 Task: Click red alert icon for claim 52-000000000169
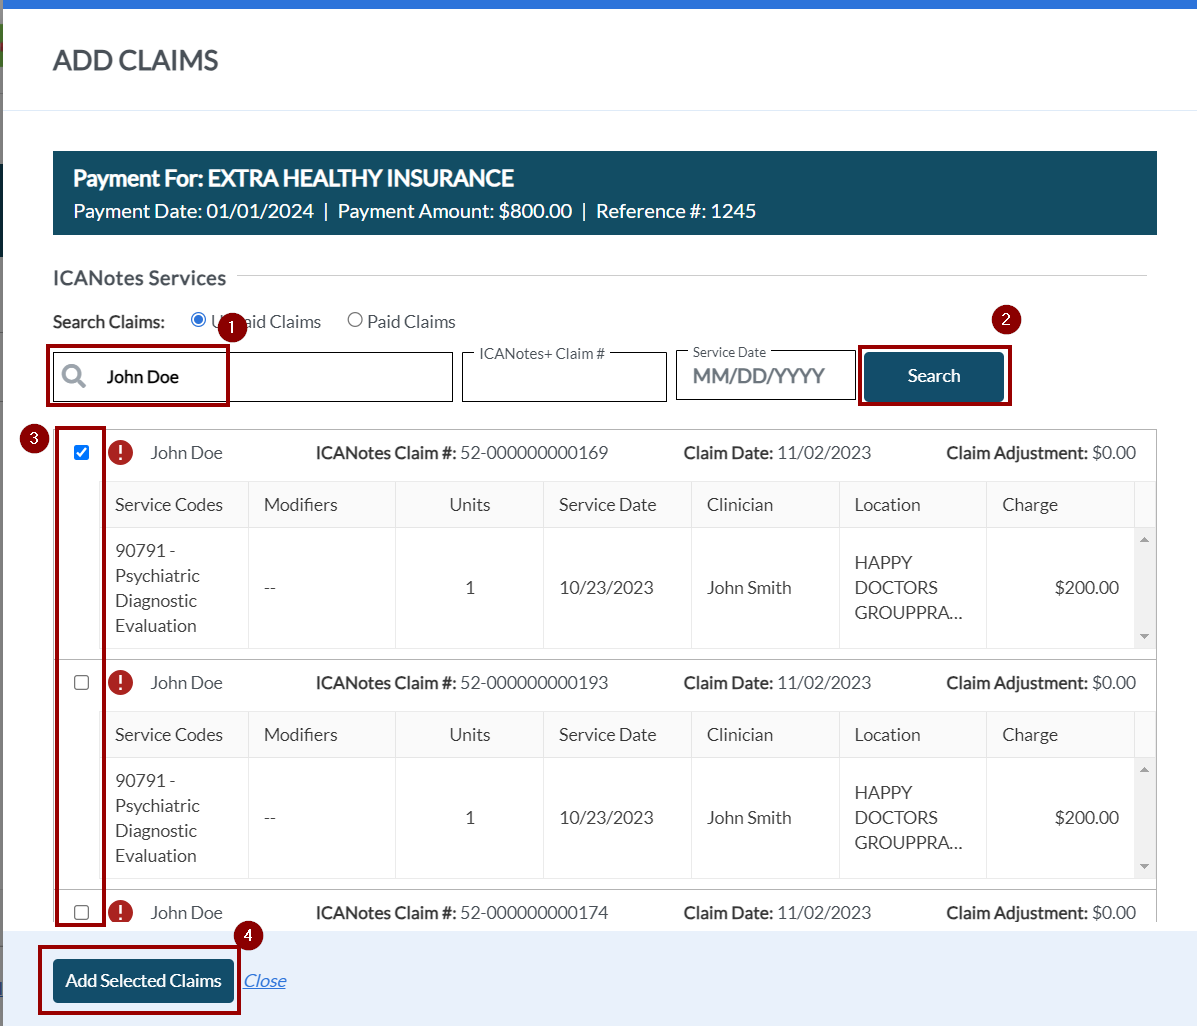click(x=120, y=453)
